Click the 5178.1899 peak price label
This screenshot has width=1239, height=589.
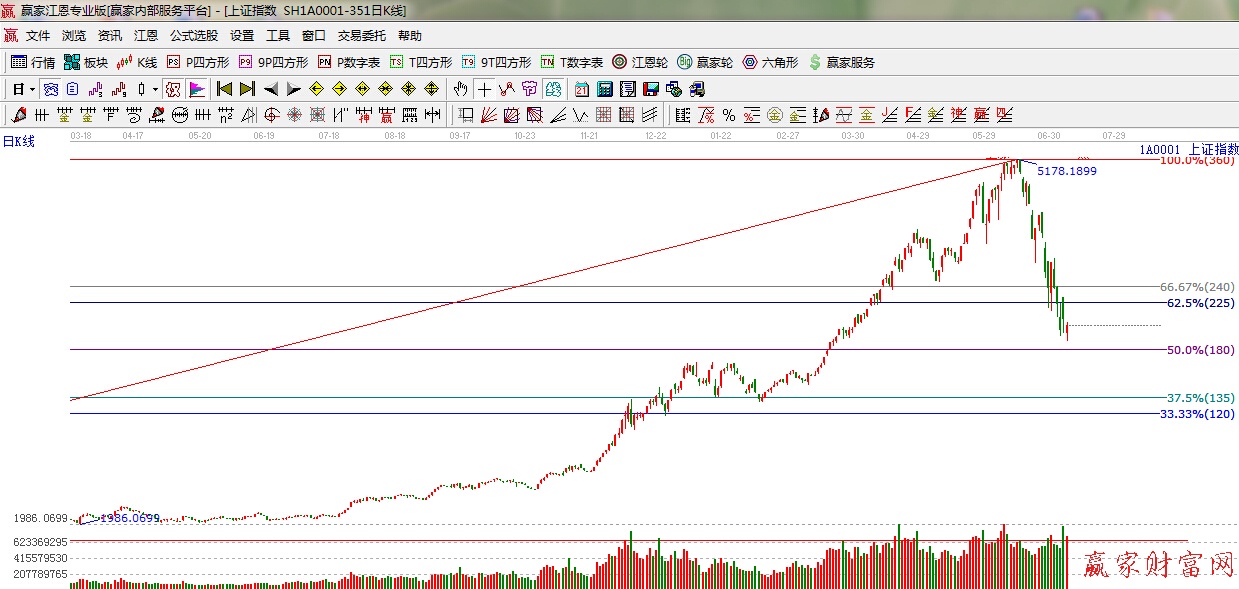[1066, 171]
